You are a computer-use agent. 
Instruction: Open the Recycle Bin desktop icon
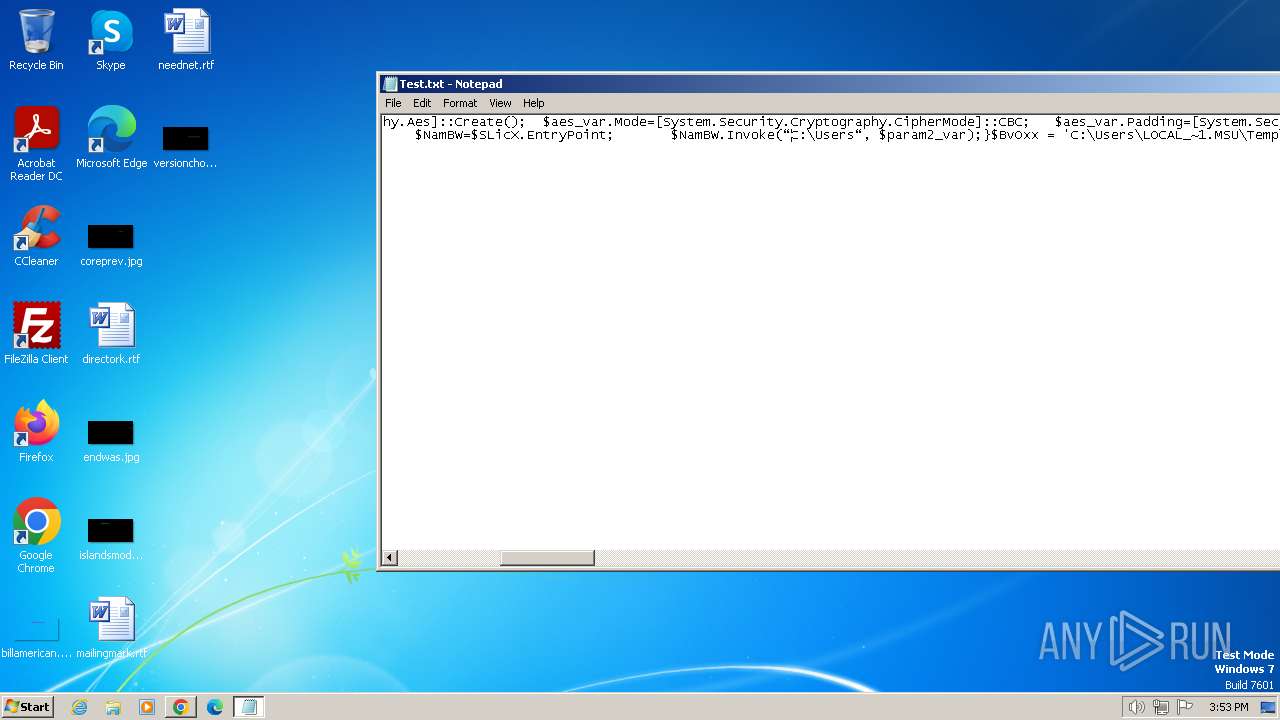pyautogui.click(x=36, y=40)
